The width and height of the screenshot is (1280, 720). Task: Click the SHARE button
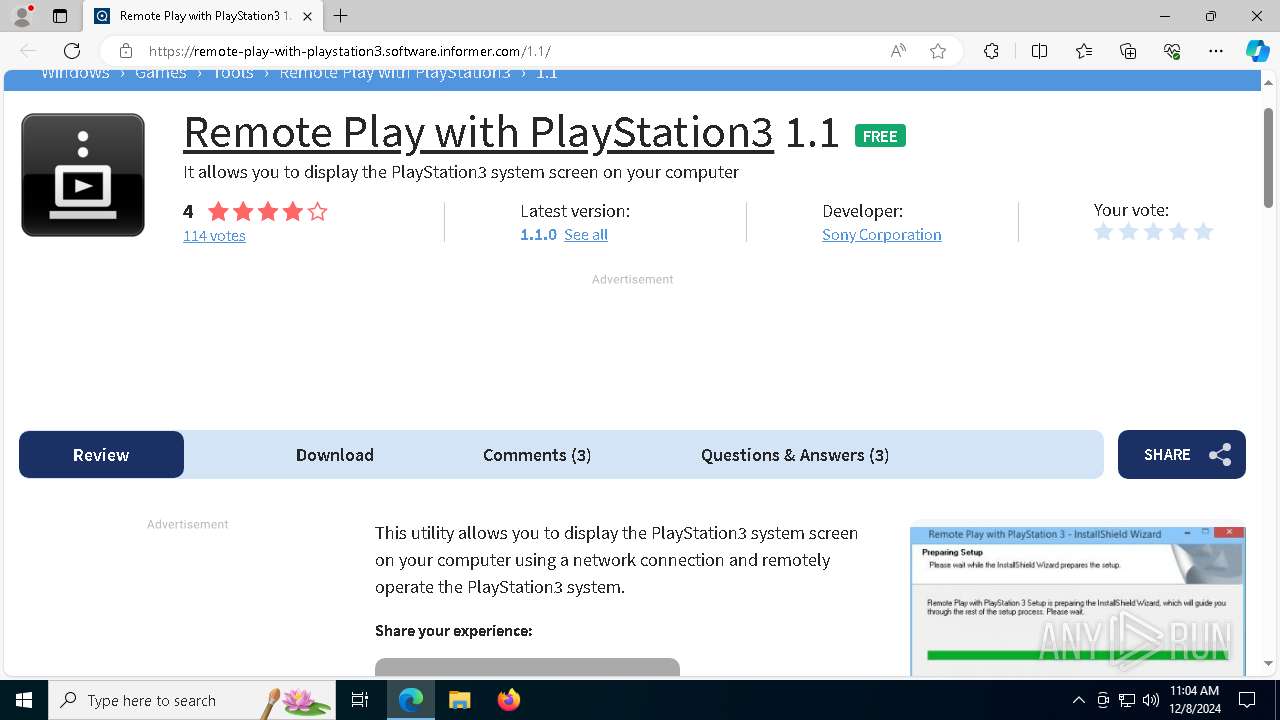[1182, 455]
